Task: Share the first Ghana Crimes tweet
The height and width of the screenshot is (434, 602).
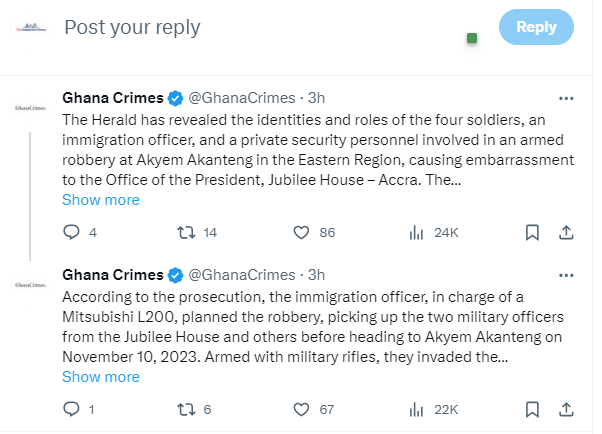Action: click(565, 232)
